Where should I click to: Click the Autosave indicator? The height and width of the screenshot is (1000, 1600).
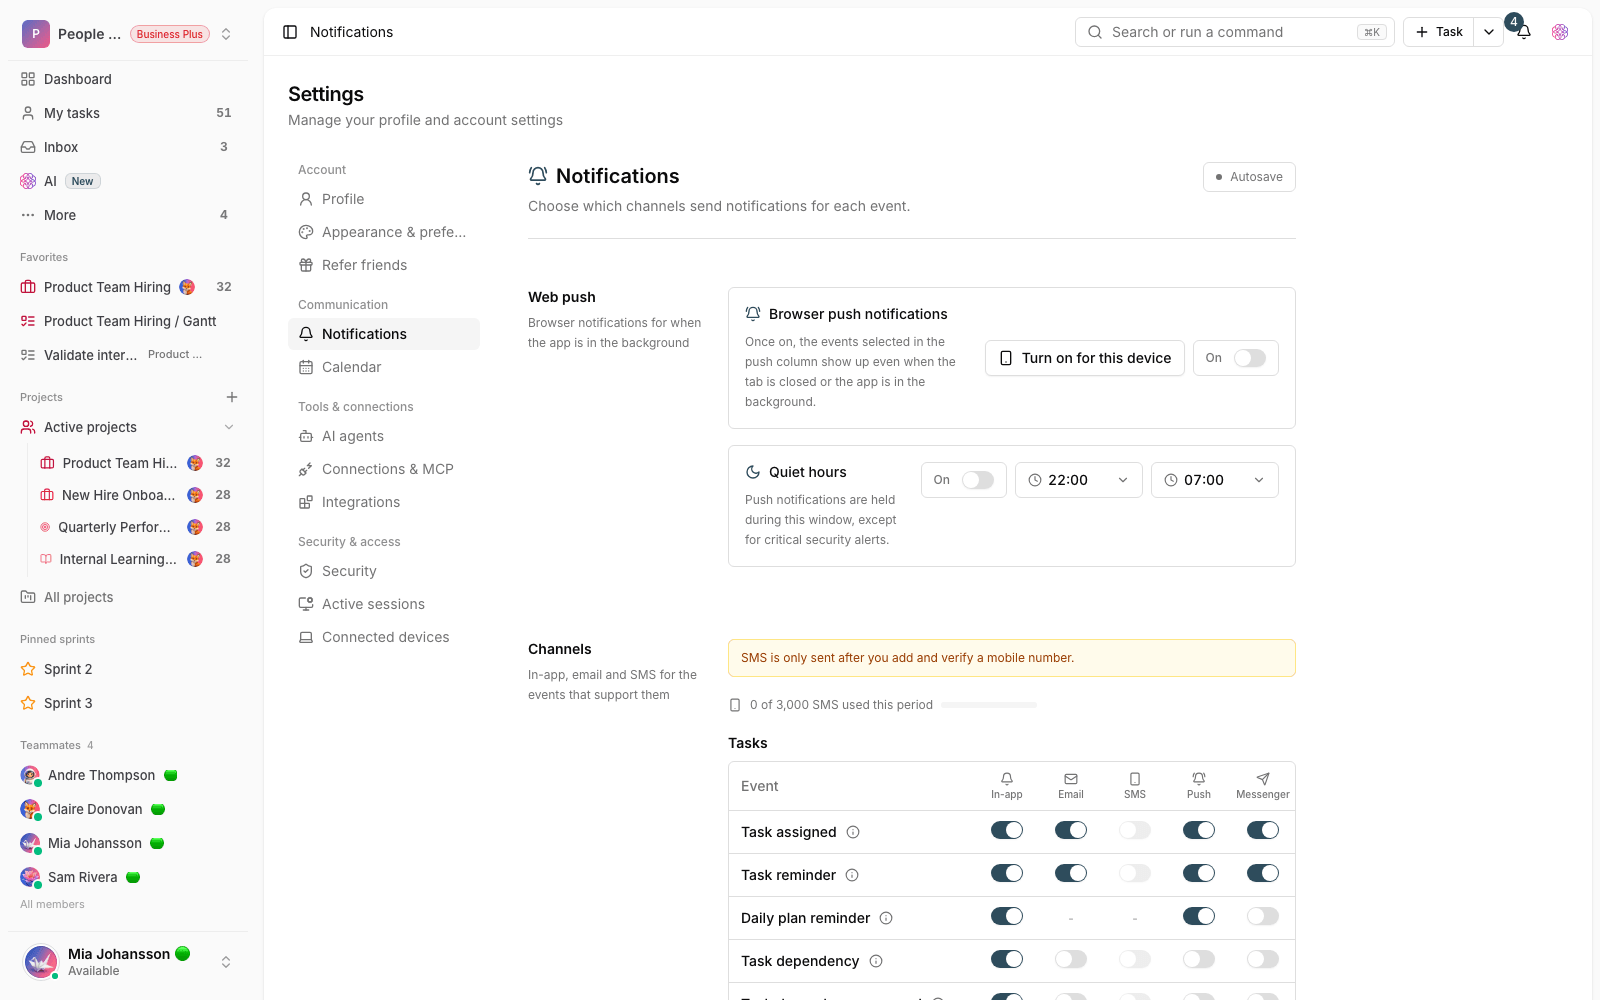1249,177
